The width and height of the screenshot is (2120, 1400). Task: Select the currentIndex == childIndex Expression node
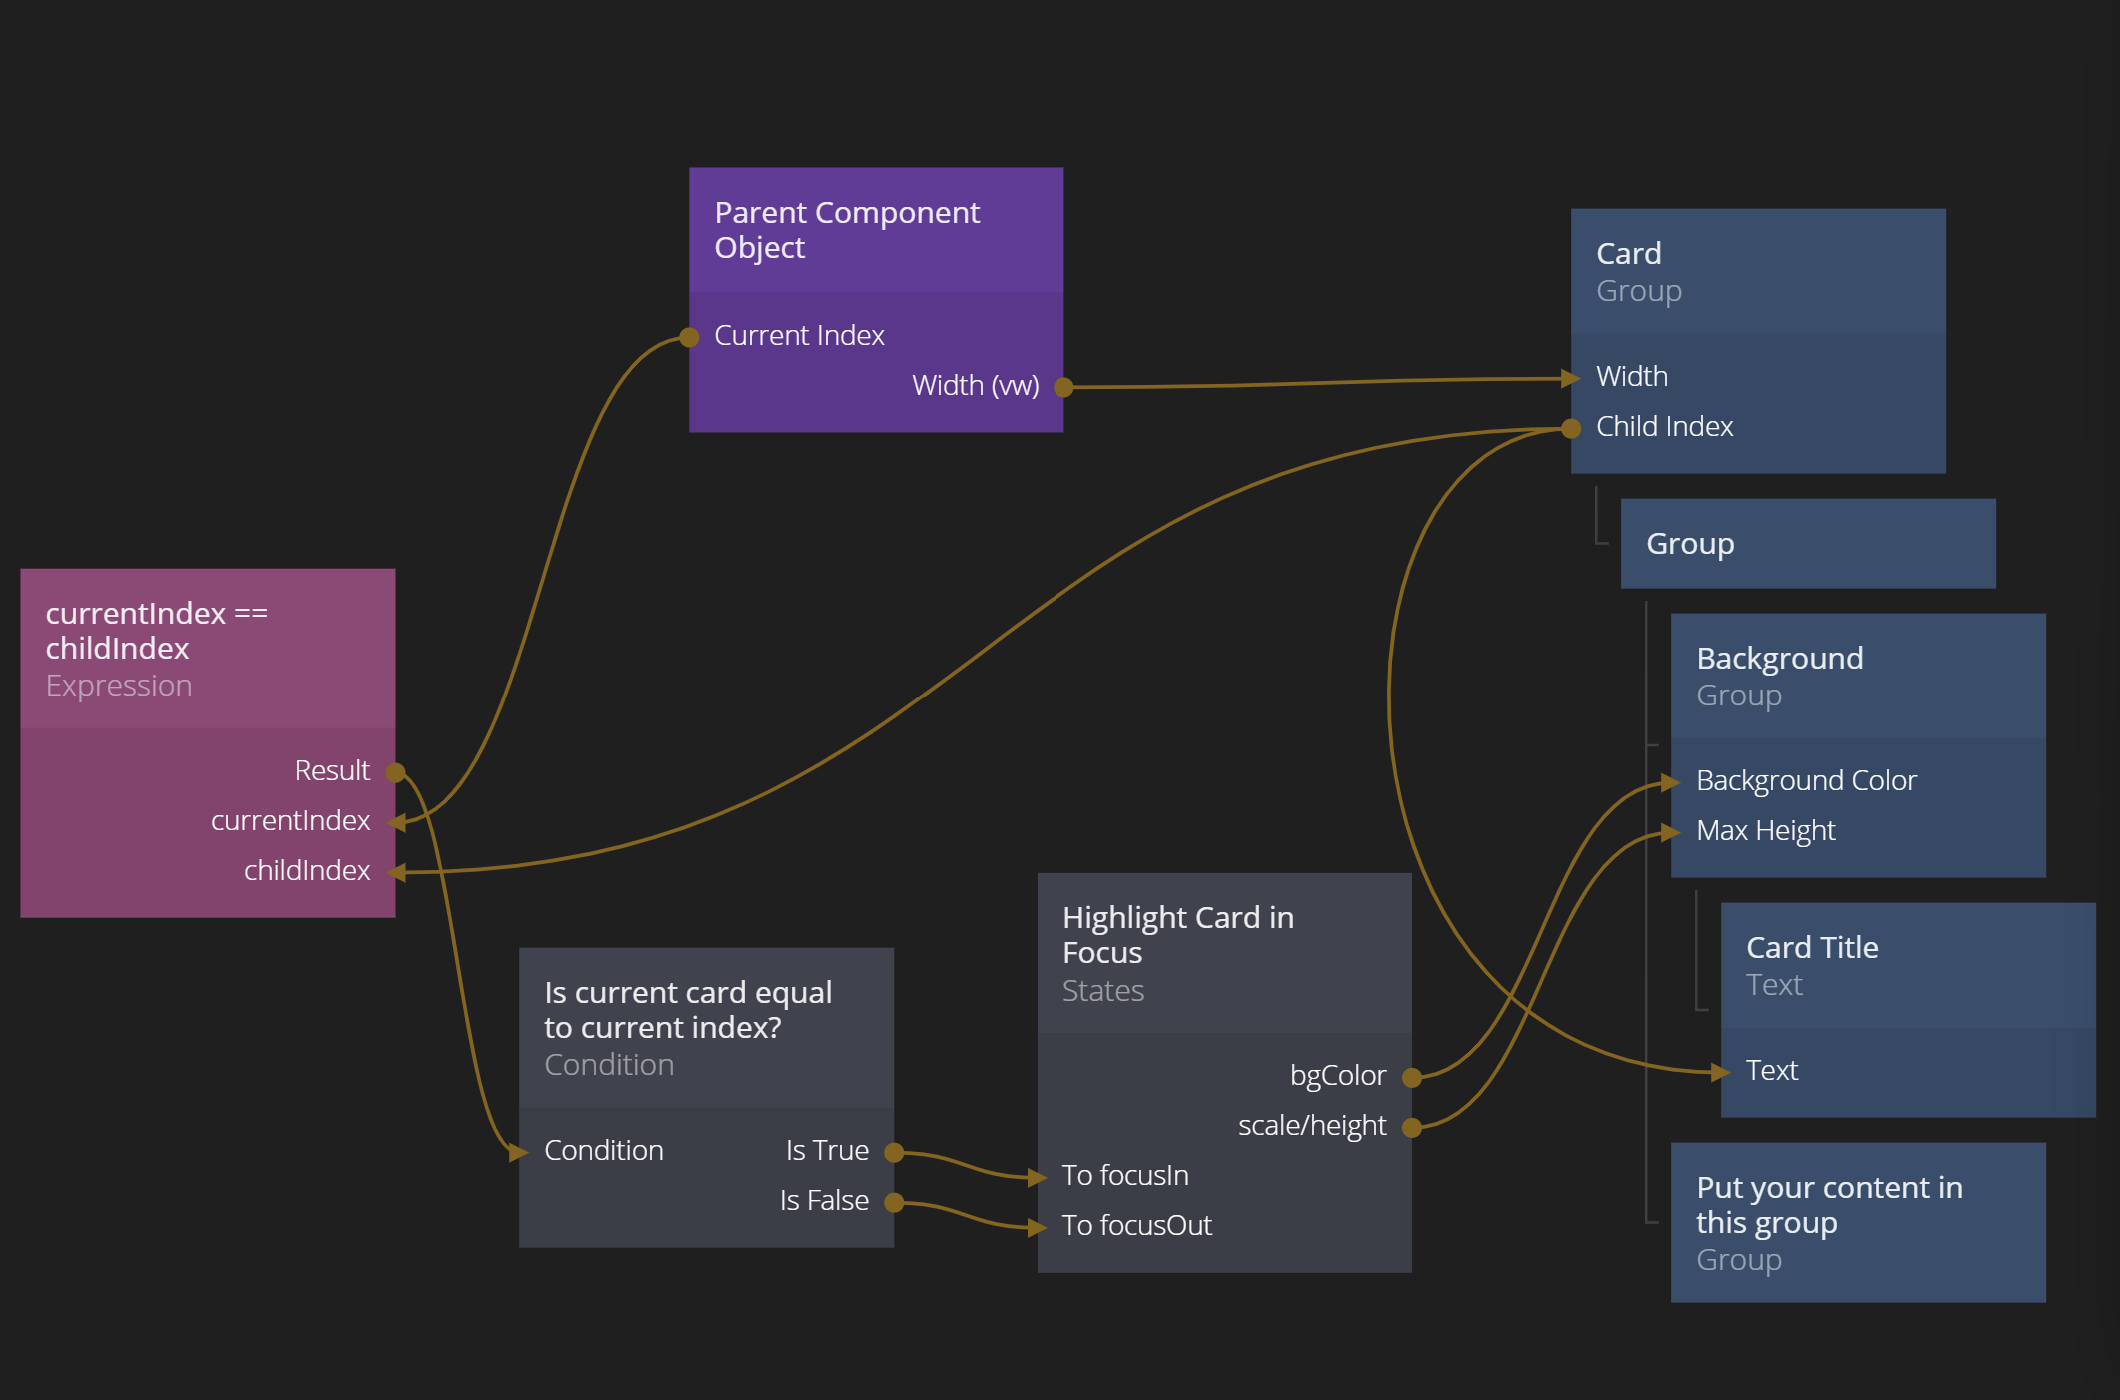click(207, 648)
